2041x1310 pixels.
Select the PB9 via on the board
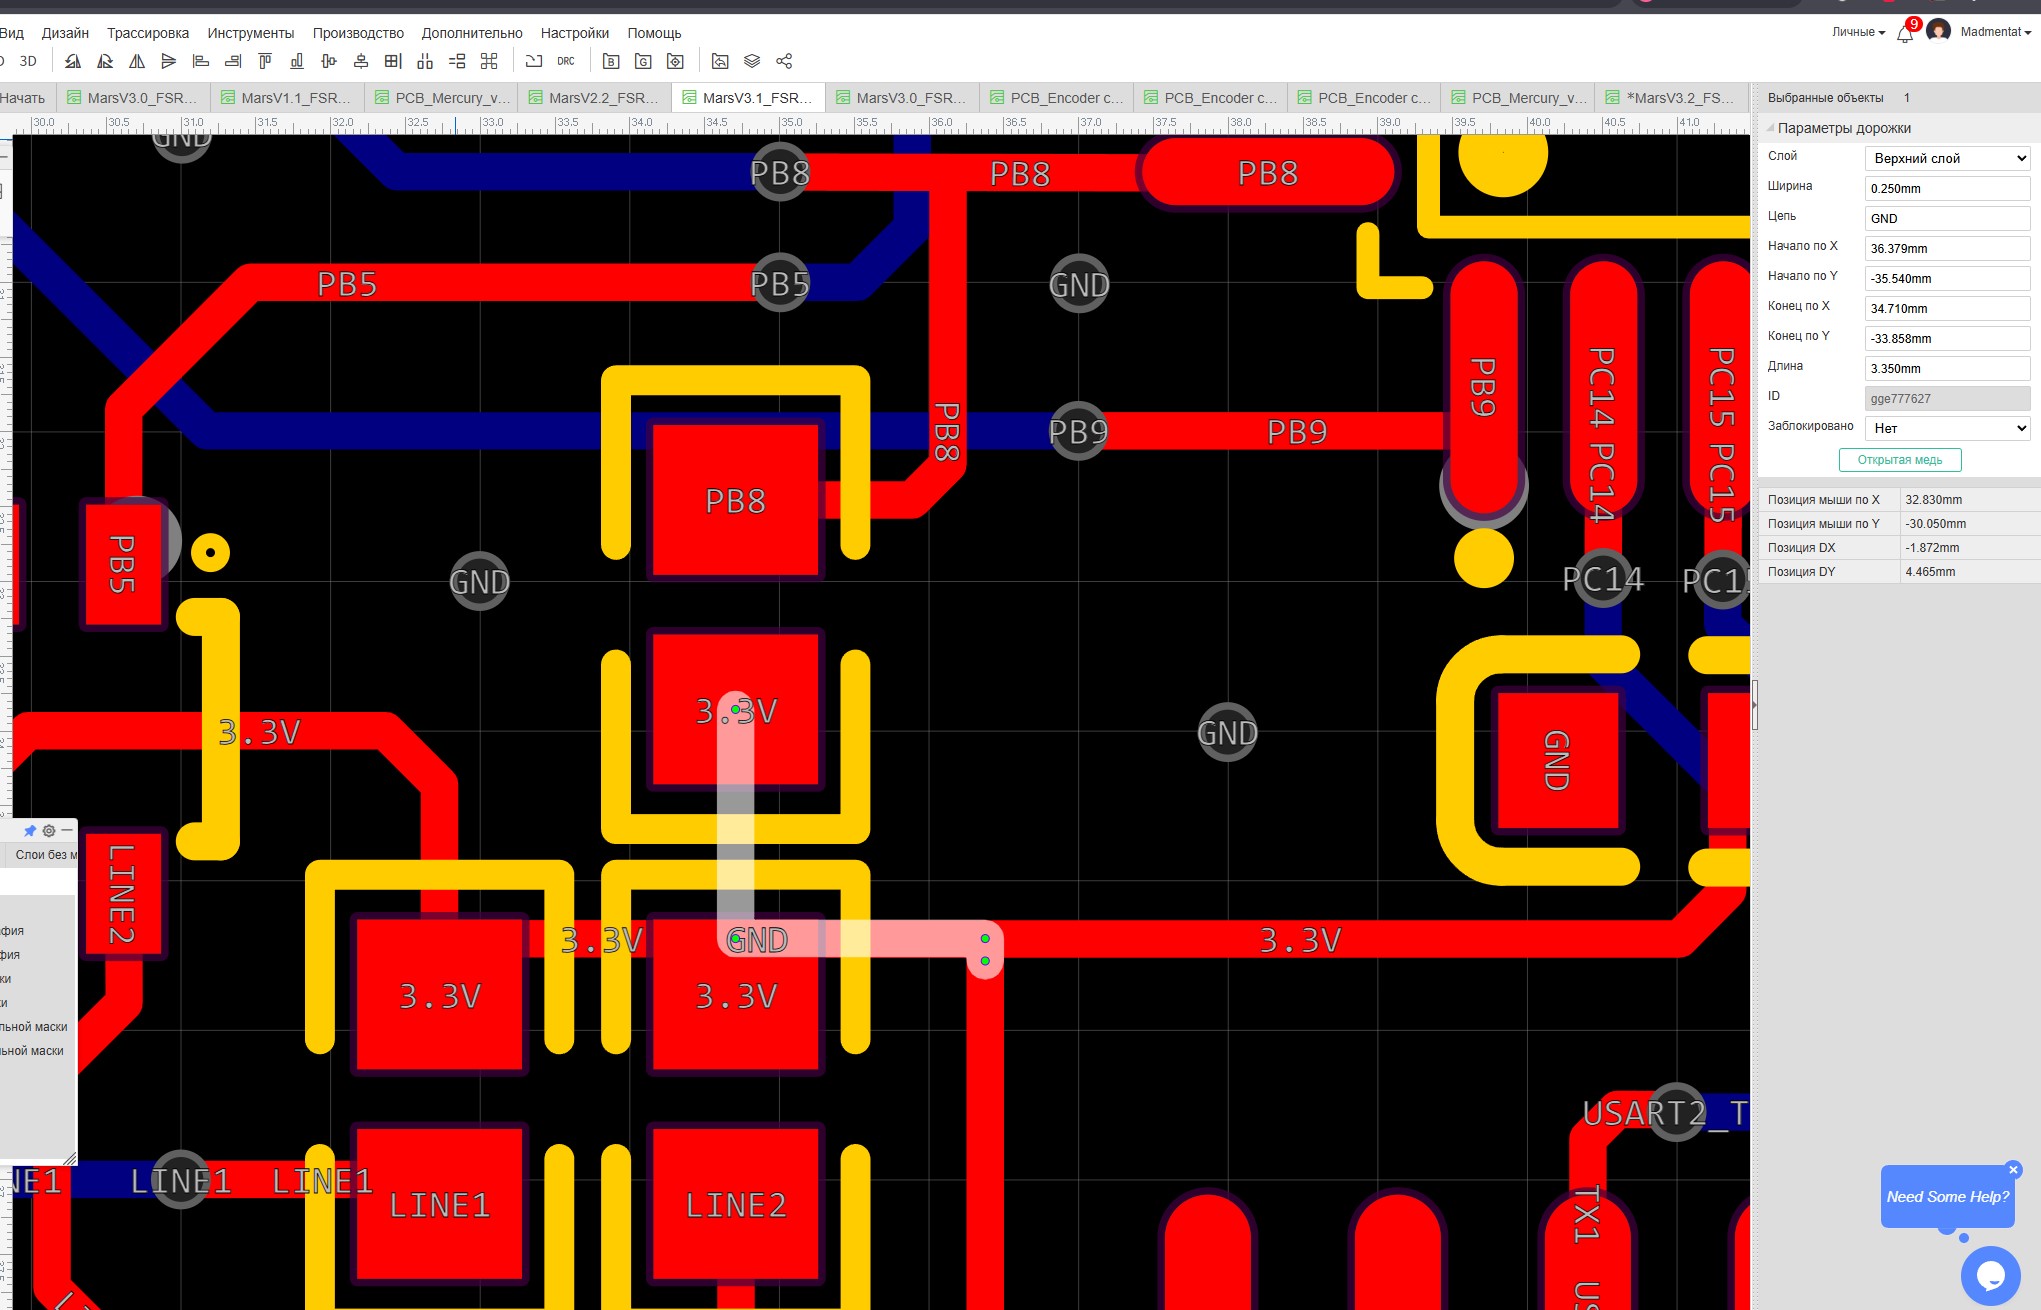1078,431
